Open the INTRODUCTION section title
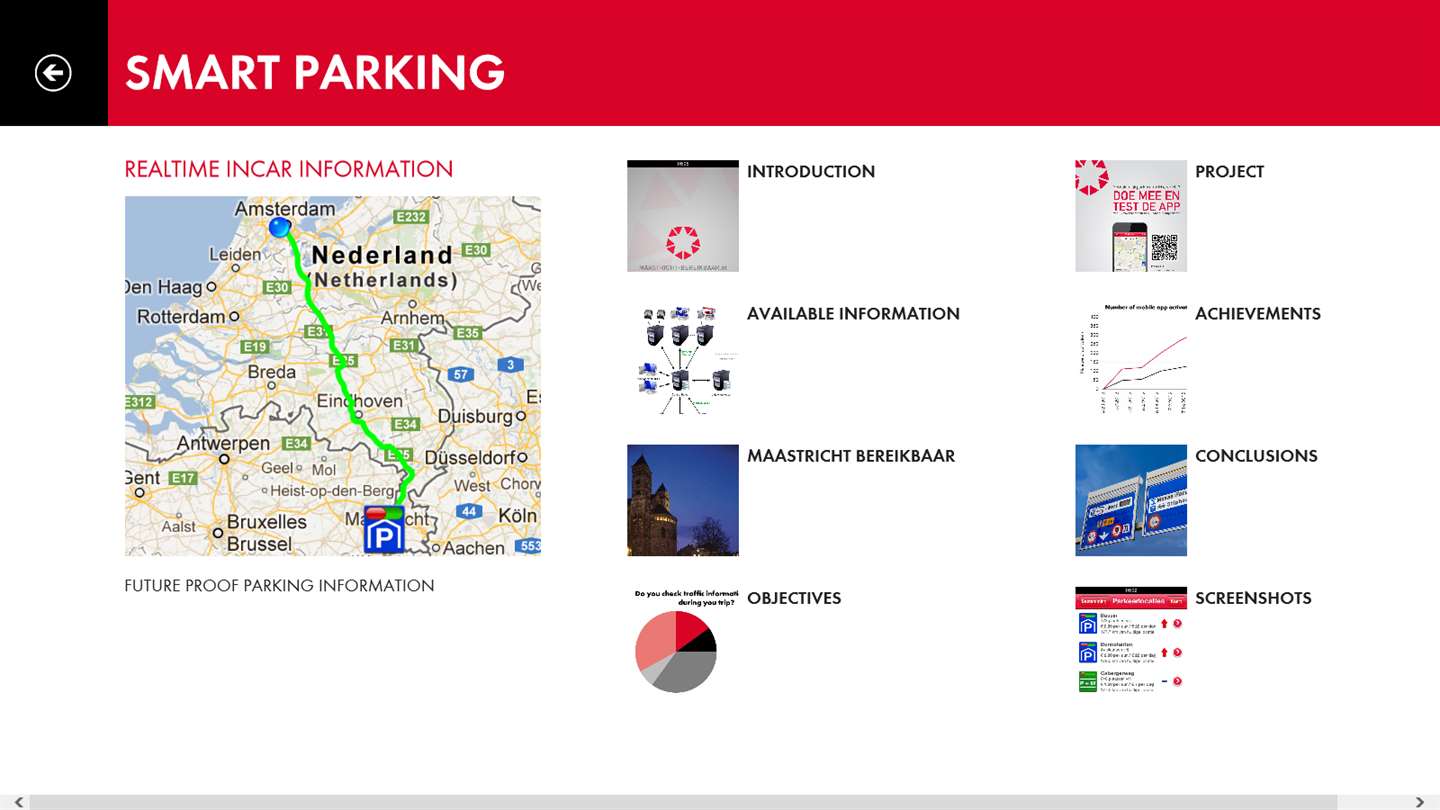Screen dimensions: 1440x810 (811, 172)
